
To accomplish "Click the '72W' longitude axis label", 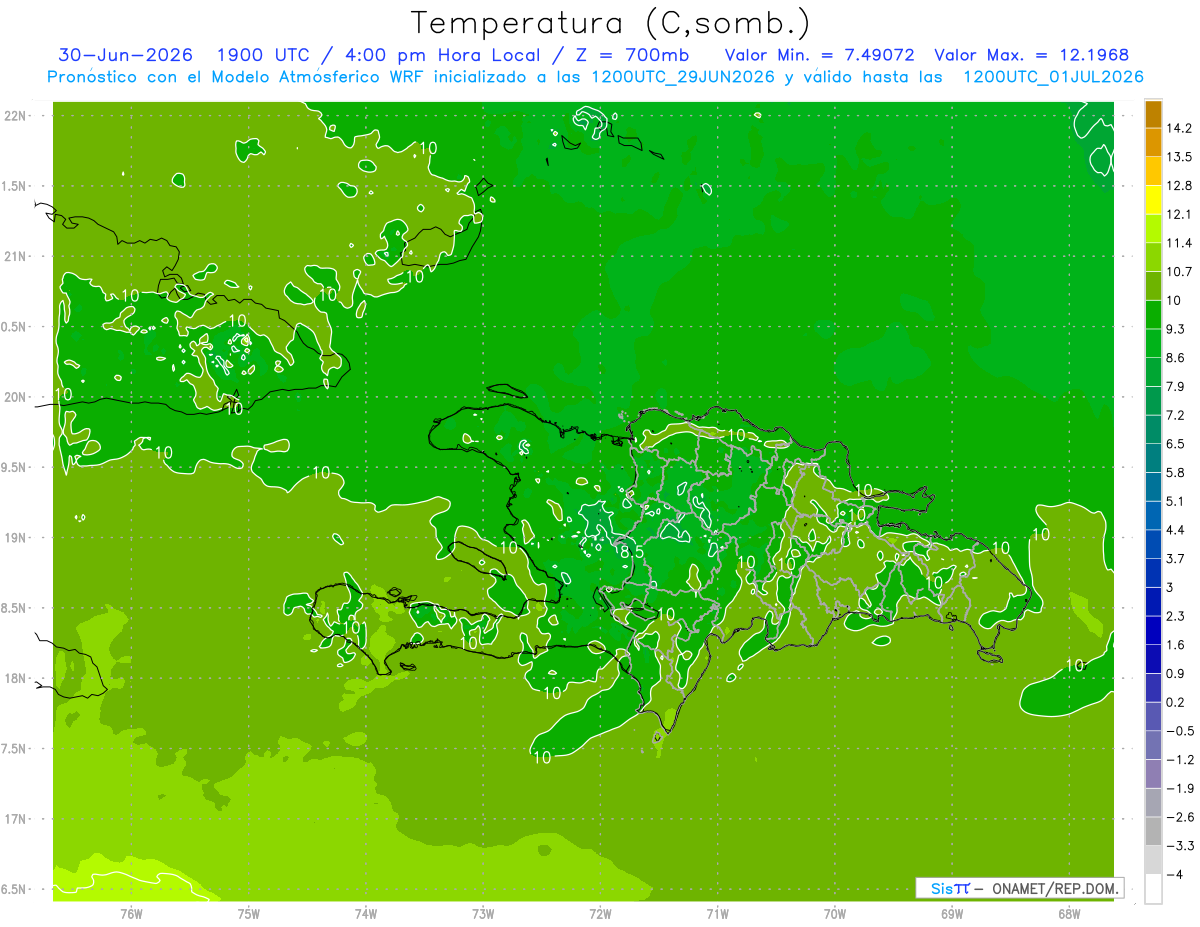I will click(600, 913).
